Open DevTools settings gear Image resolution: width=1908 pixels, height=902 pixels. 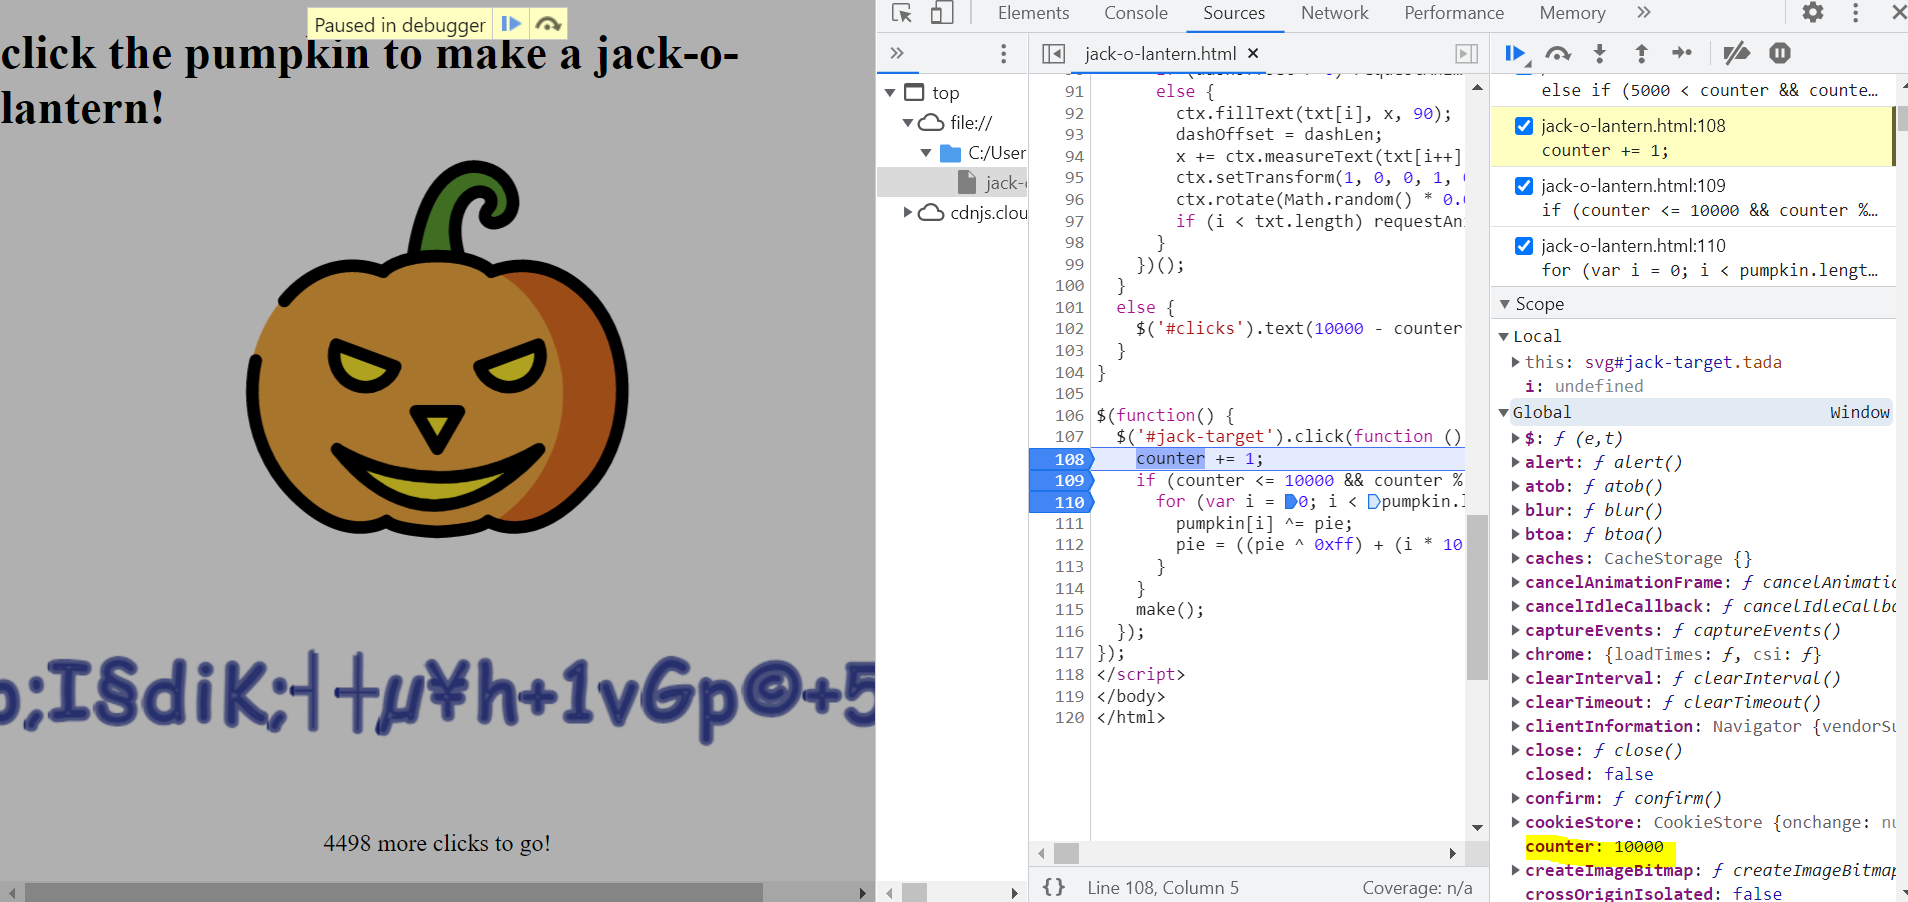pos(1813,13)
